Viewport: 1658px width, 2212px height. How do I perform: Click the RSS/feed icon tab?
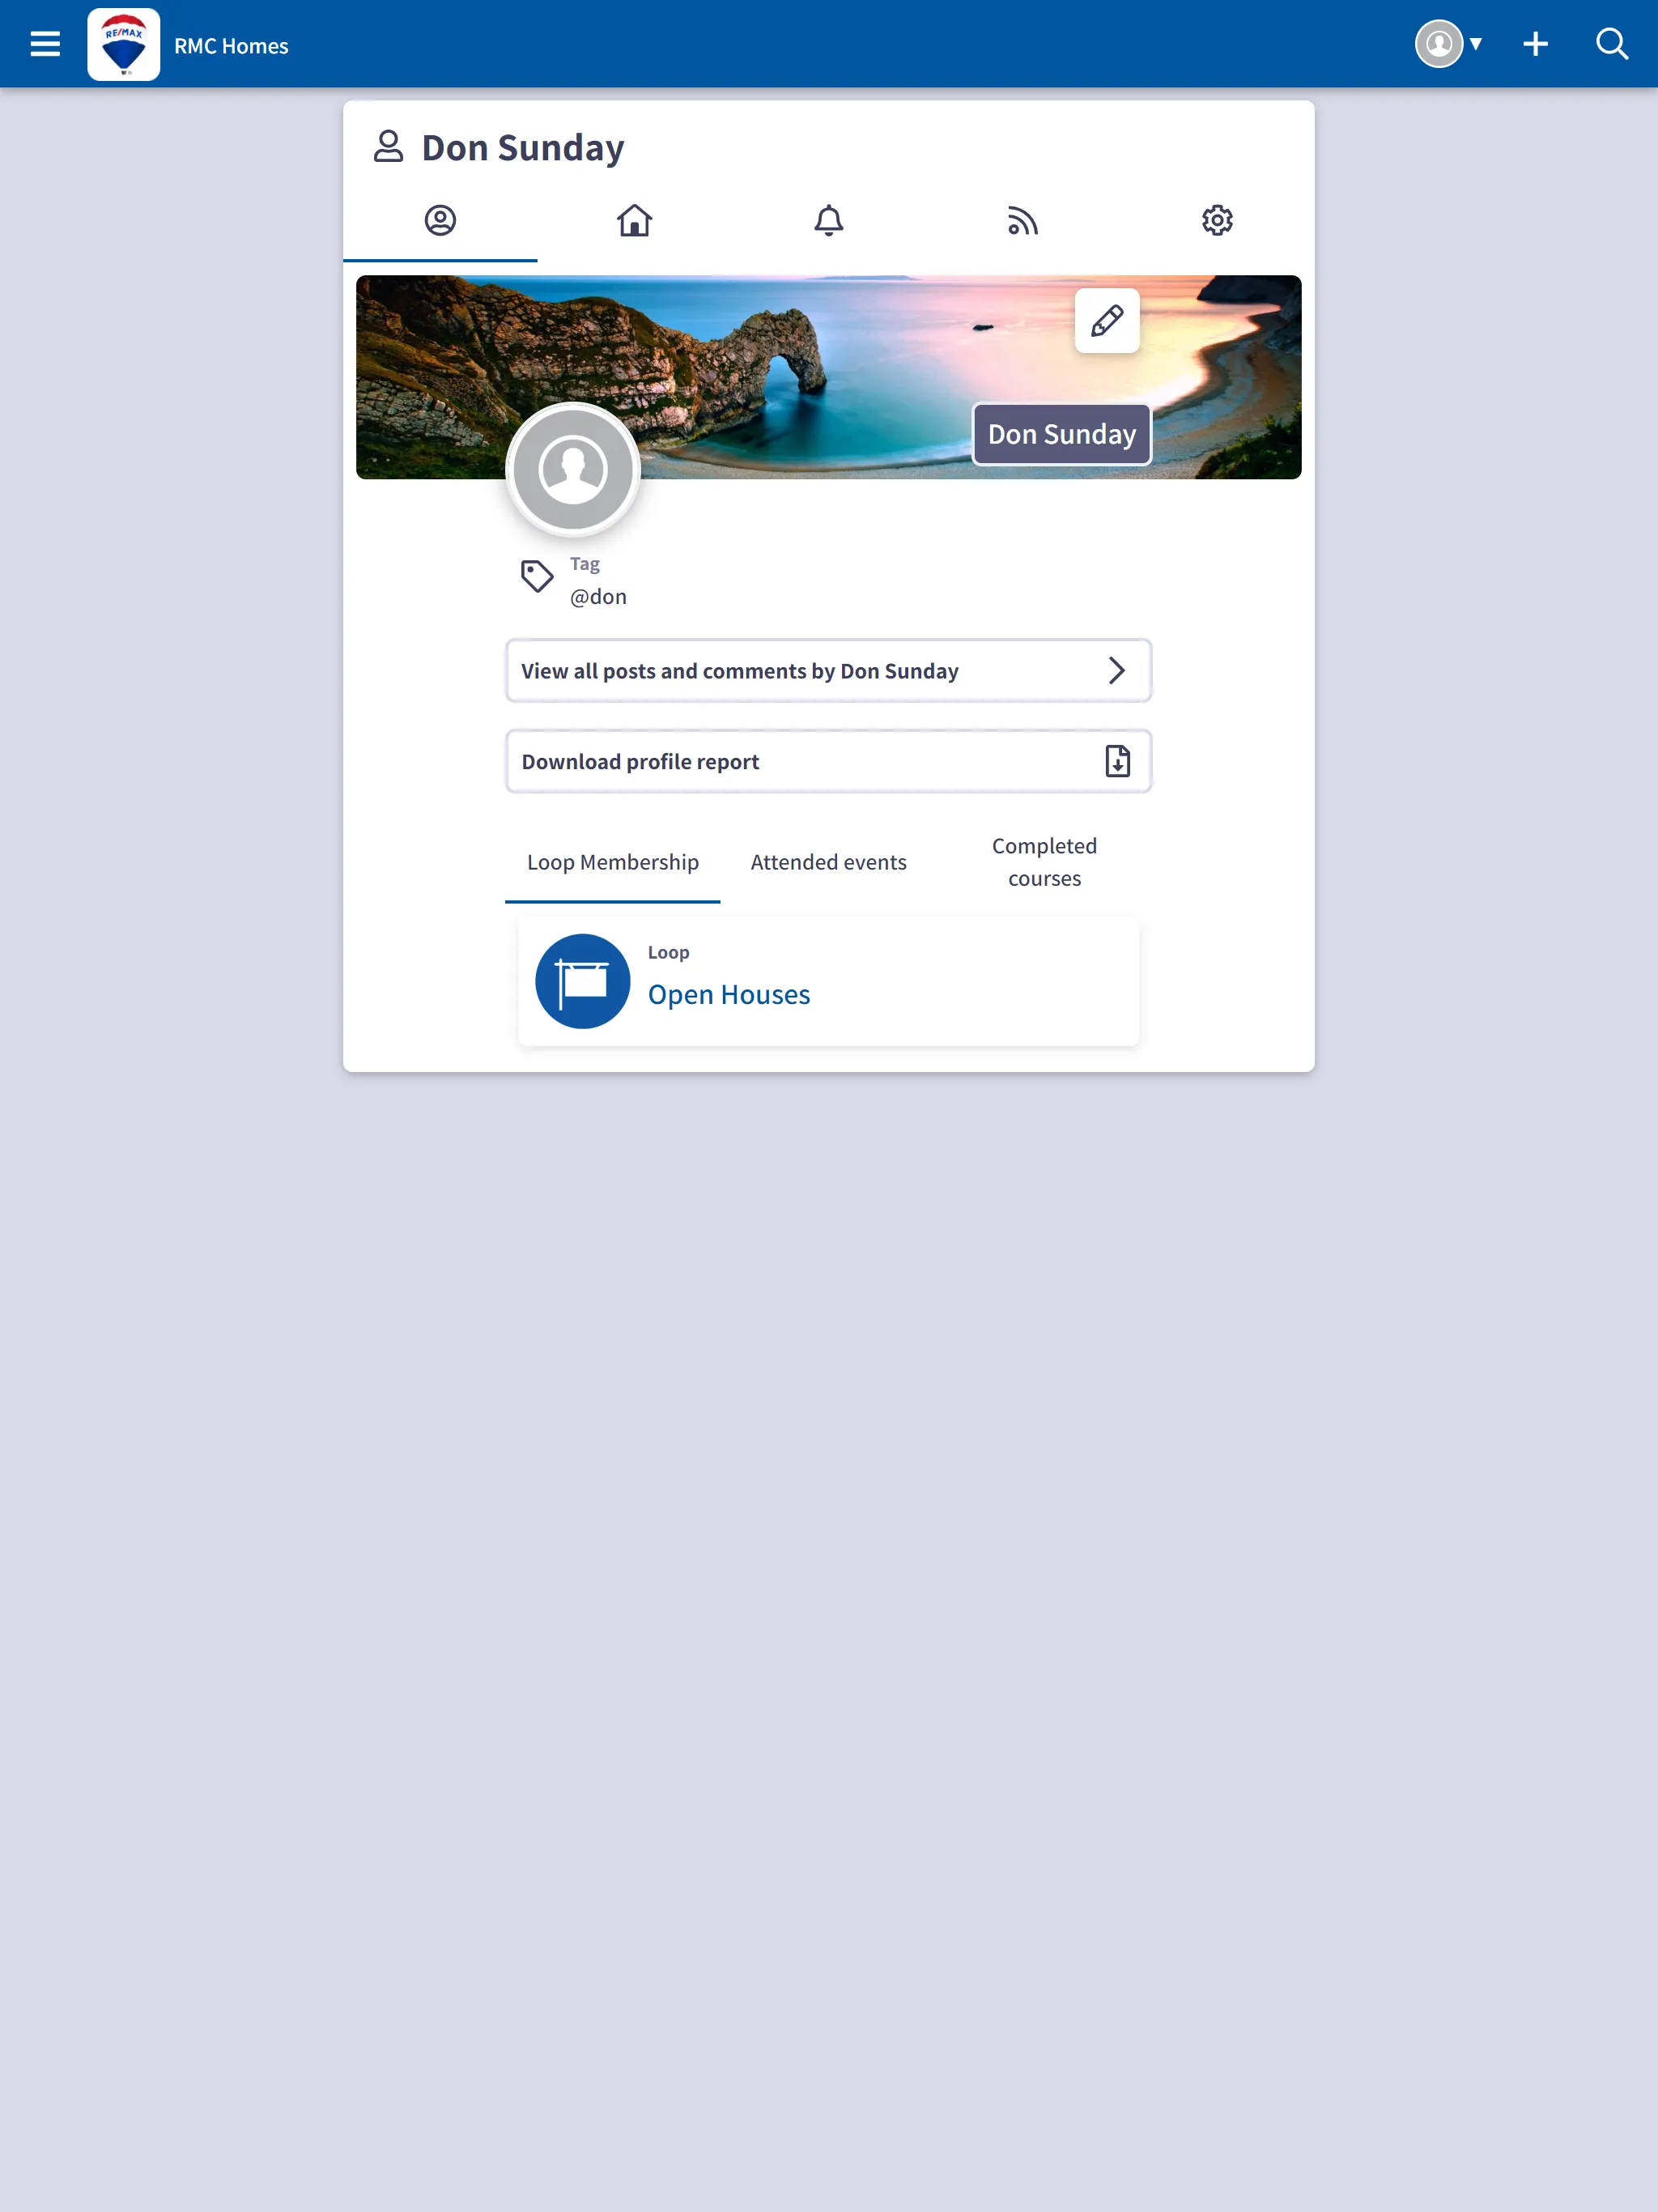pos(1022,219)
